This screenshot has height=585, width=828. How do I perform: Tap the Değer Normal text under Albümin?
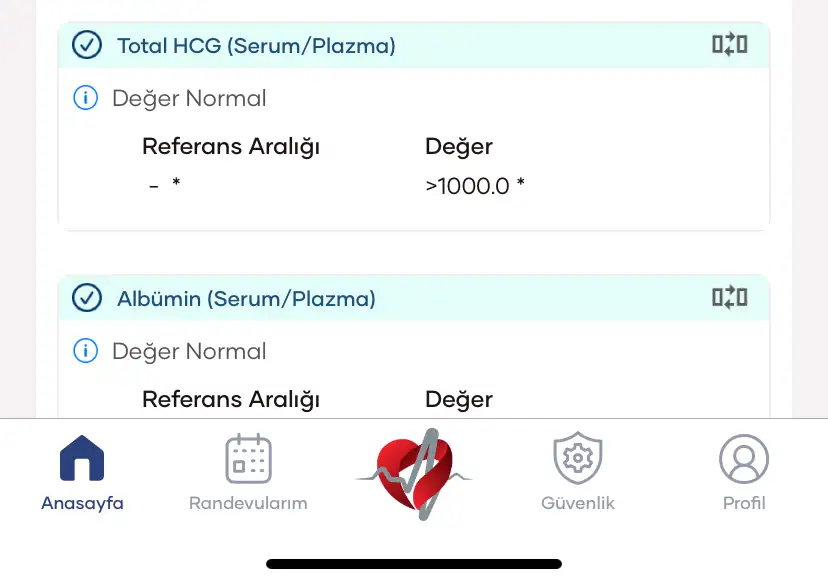point(189,352)
